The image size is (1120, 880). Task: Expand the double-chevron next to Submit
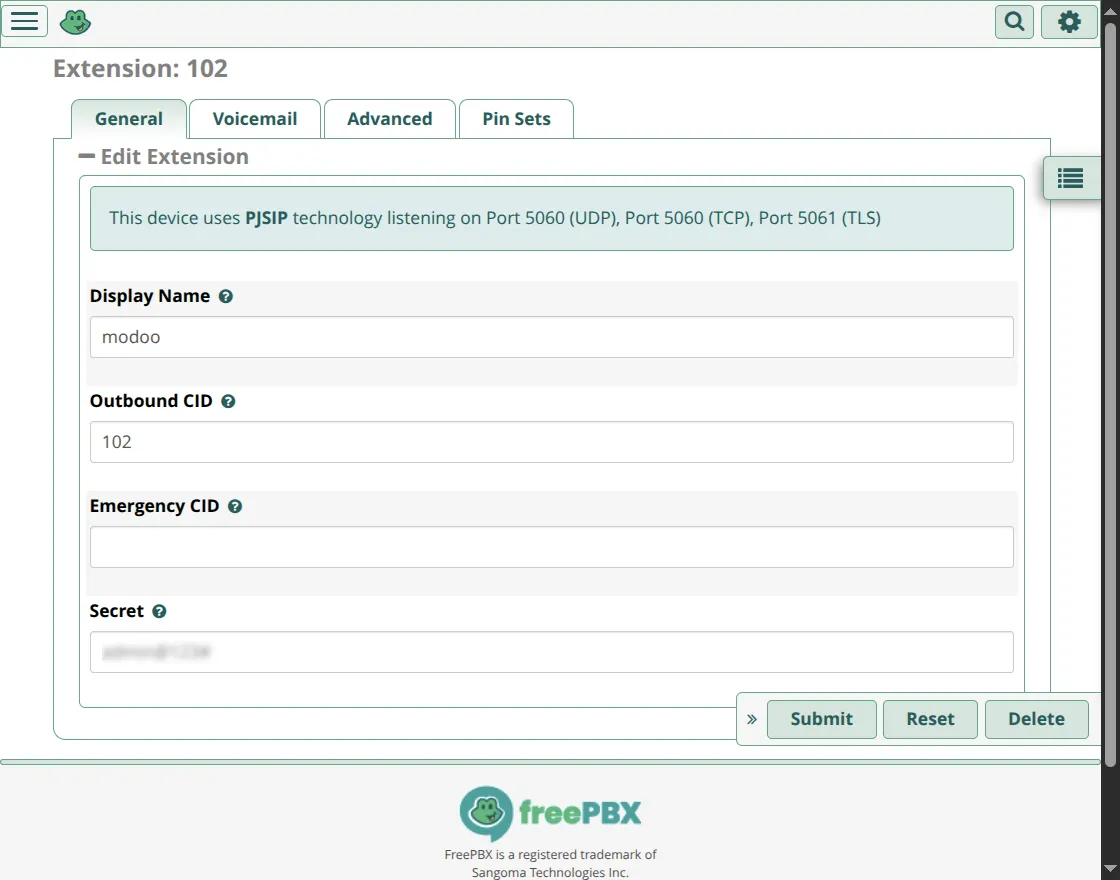click(x=751, y=719)
